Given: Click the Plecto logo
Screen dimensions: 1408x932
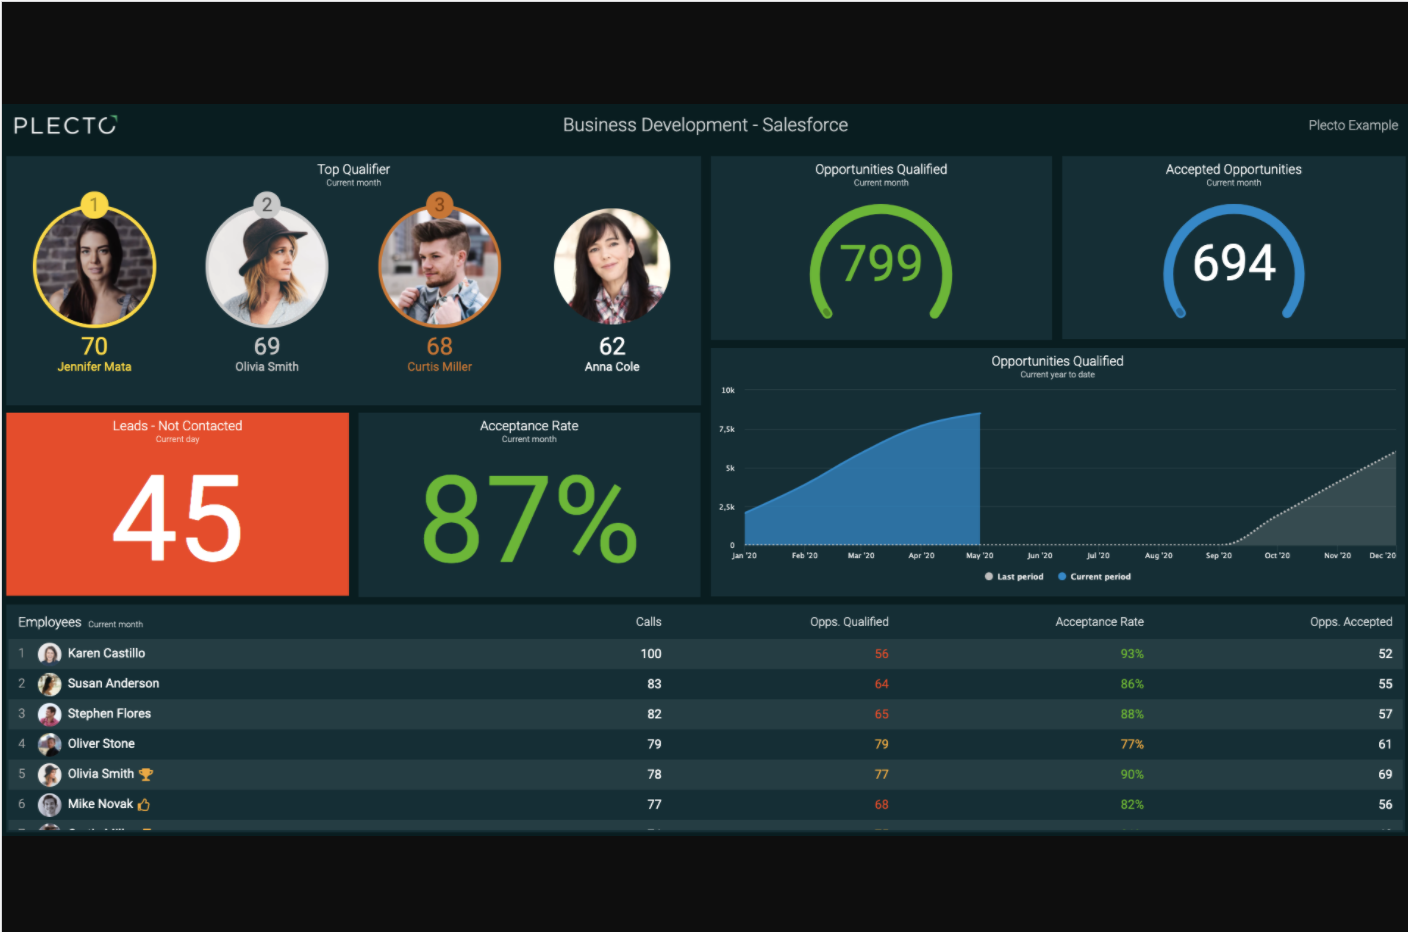Looking at the screenshot, I should tap(65, 125).
